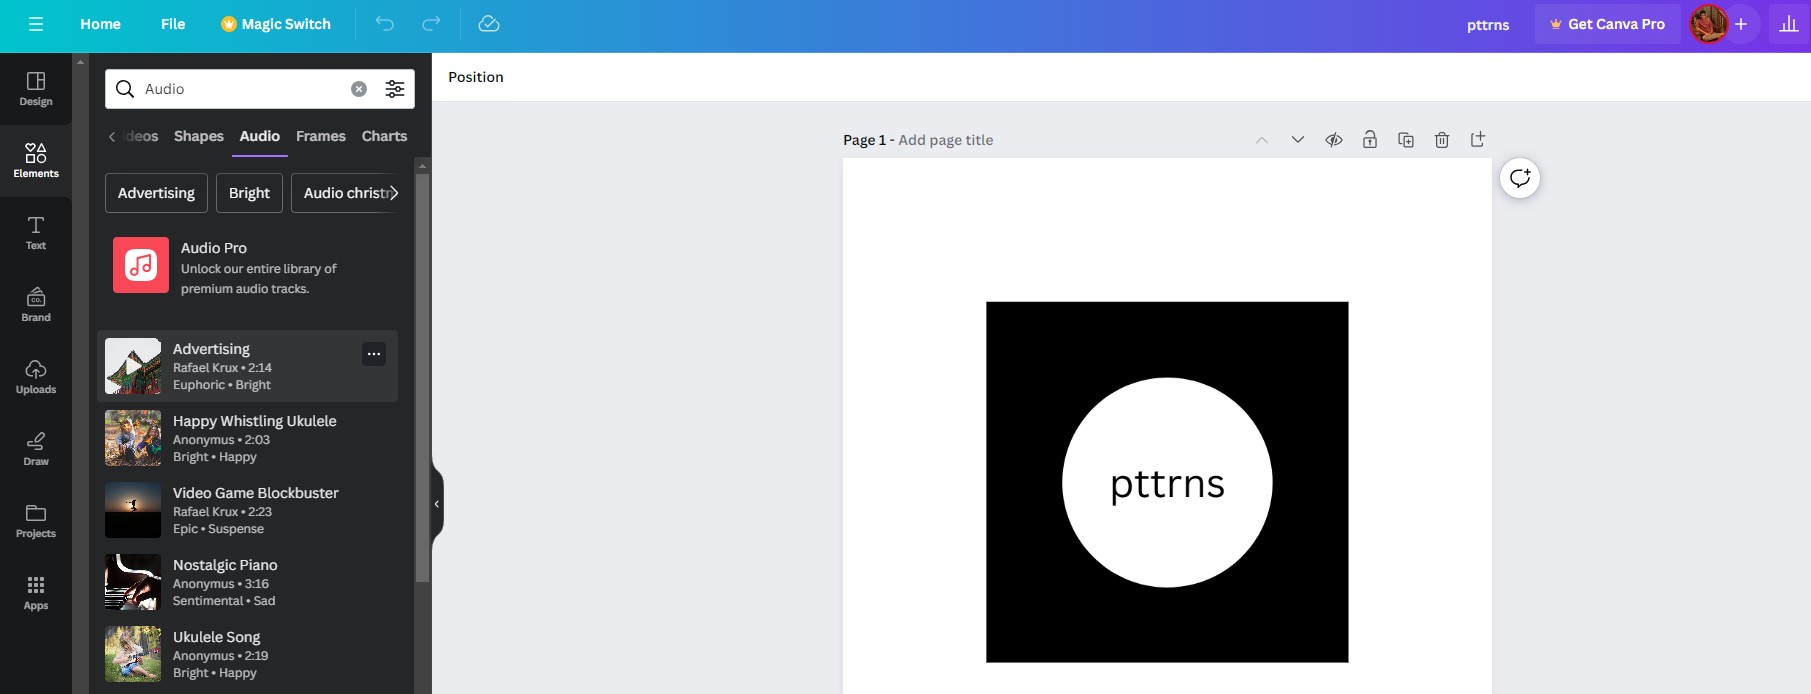Collapse the side panel handle

tap(437, 504)
